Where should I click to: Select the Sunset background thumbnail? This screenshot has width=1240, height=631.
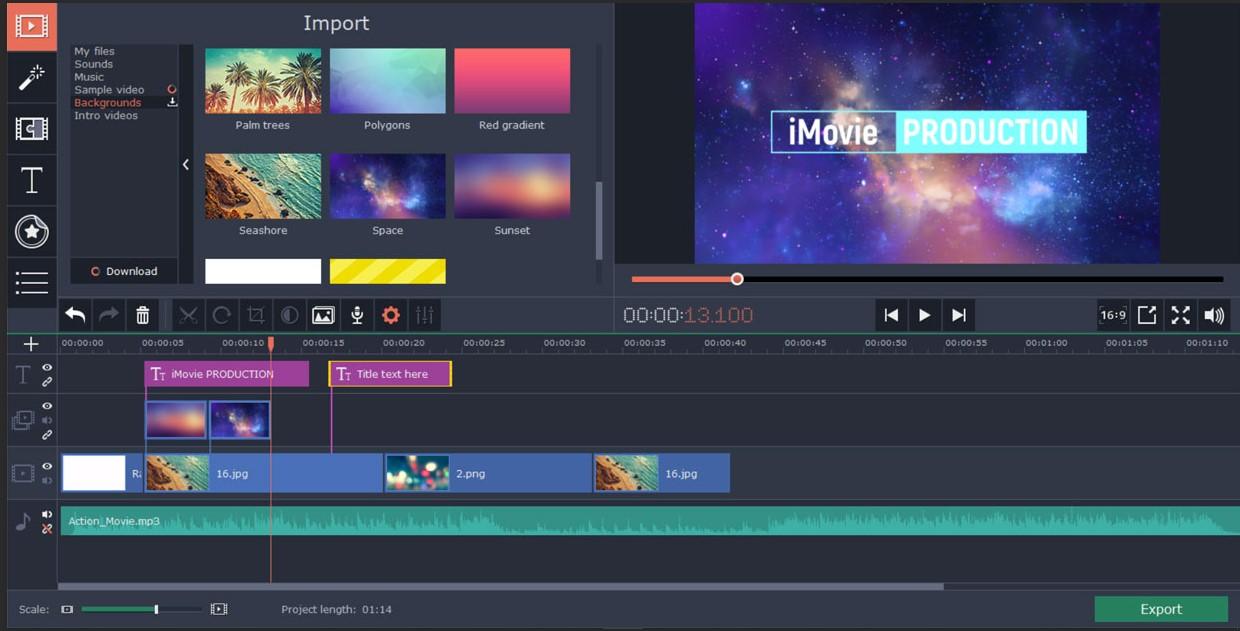coord(512,186)
